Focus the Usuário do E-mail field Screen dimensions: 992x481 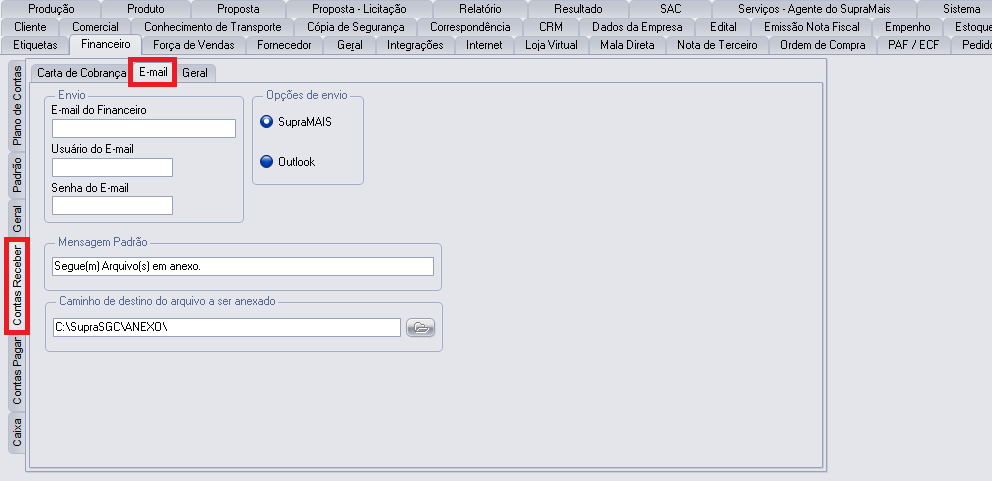112,167
